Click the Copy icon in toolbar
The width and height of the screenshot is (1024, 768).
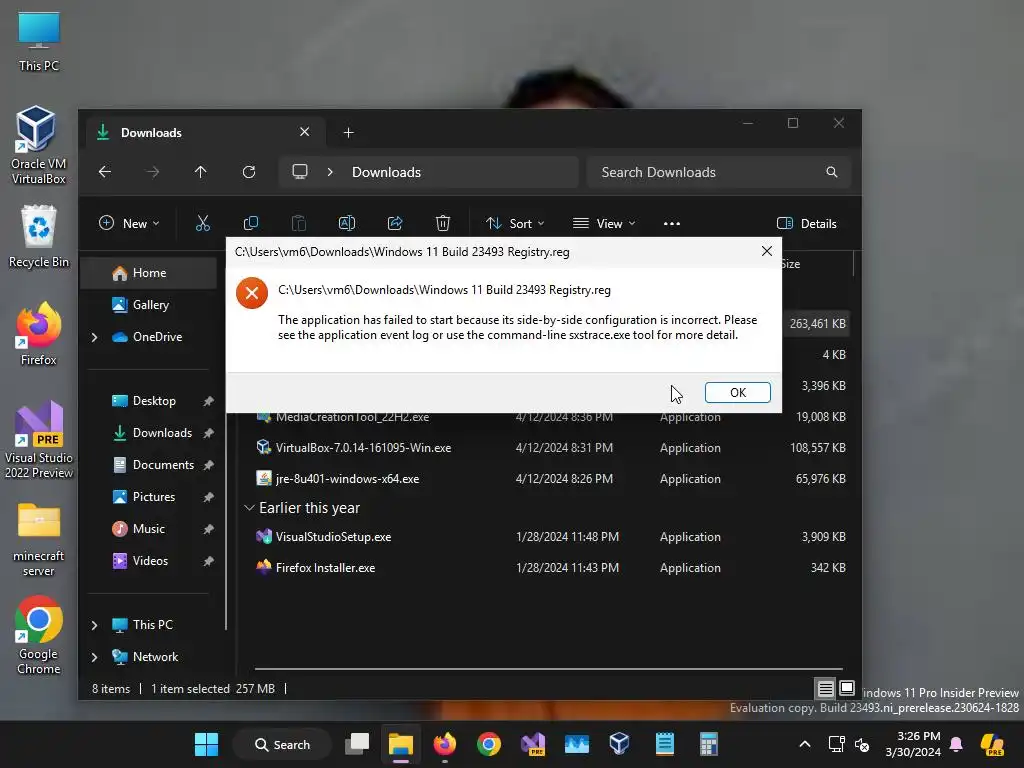(x=251, y=223)
